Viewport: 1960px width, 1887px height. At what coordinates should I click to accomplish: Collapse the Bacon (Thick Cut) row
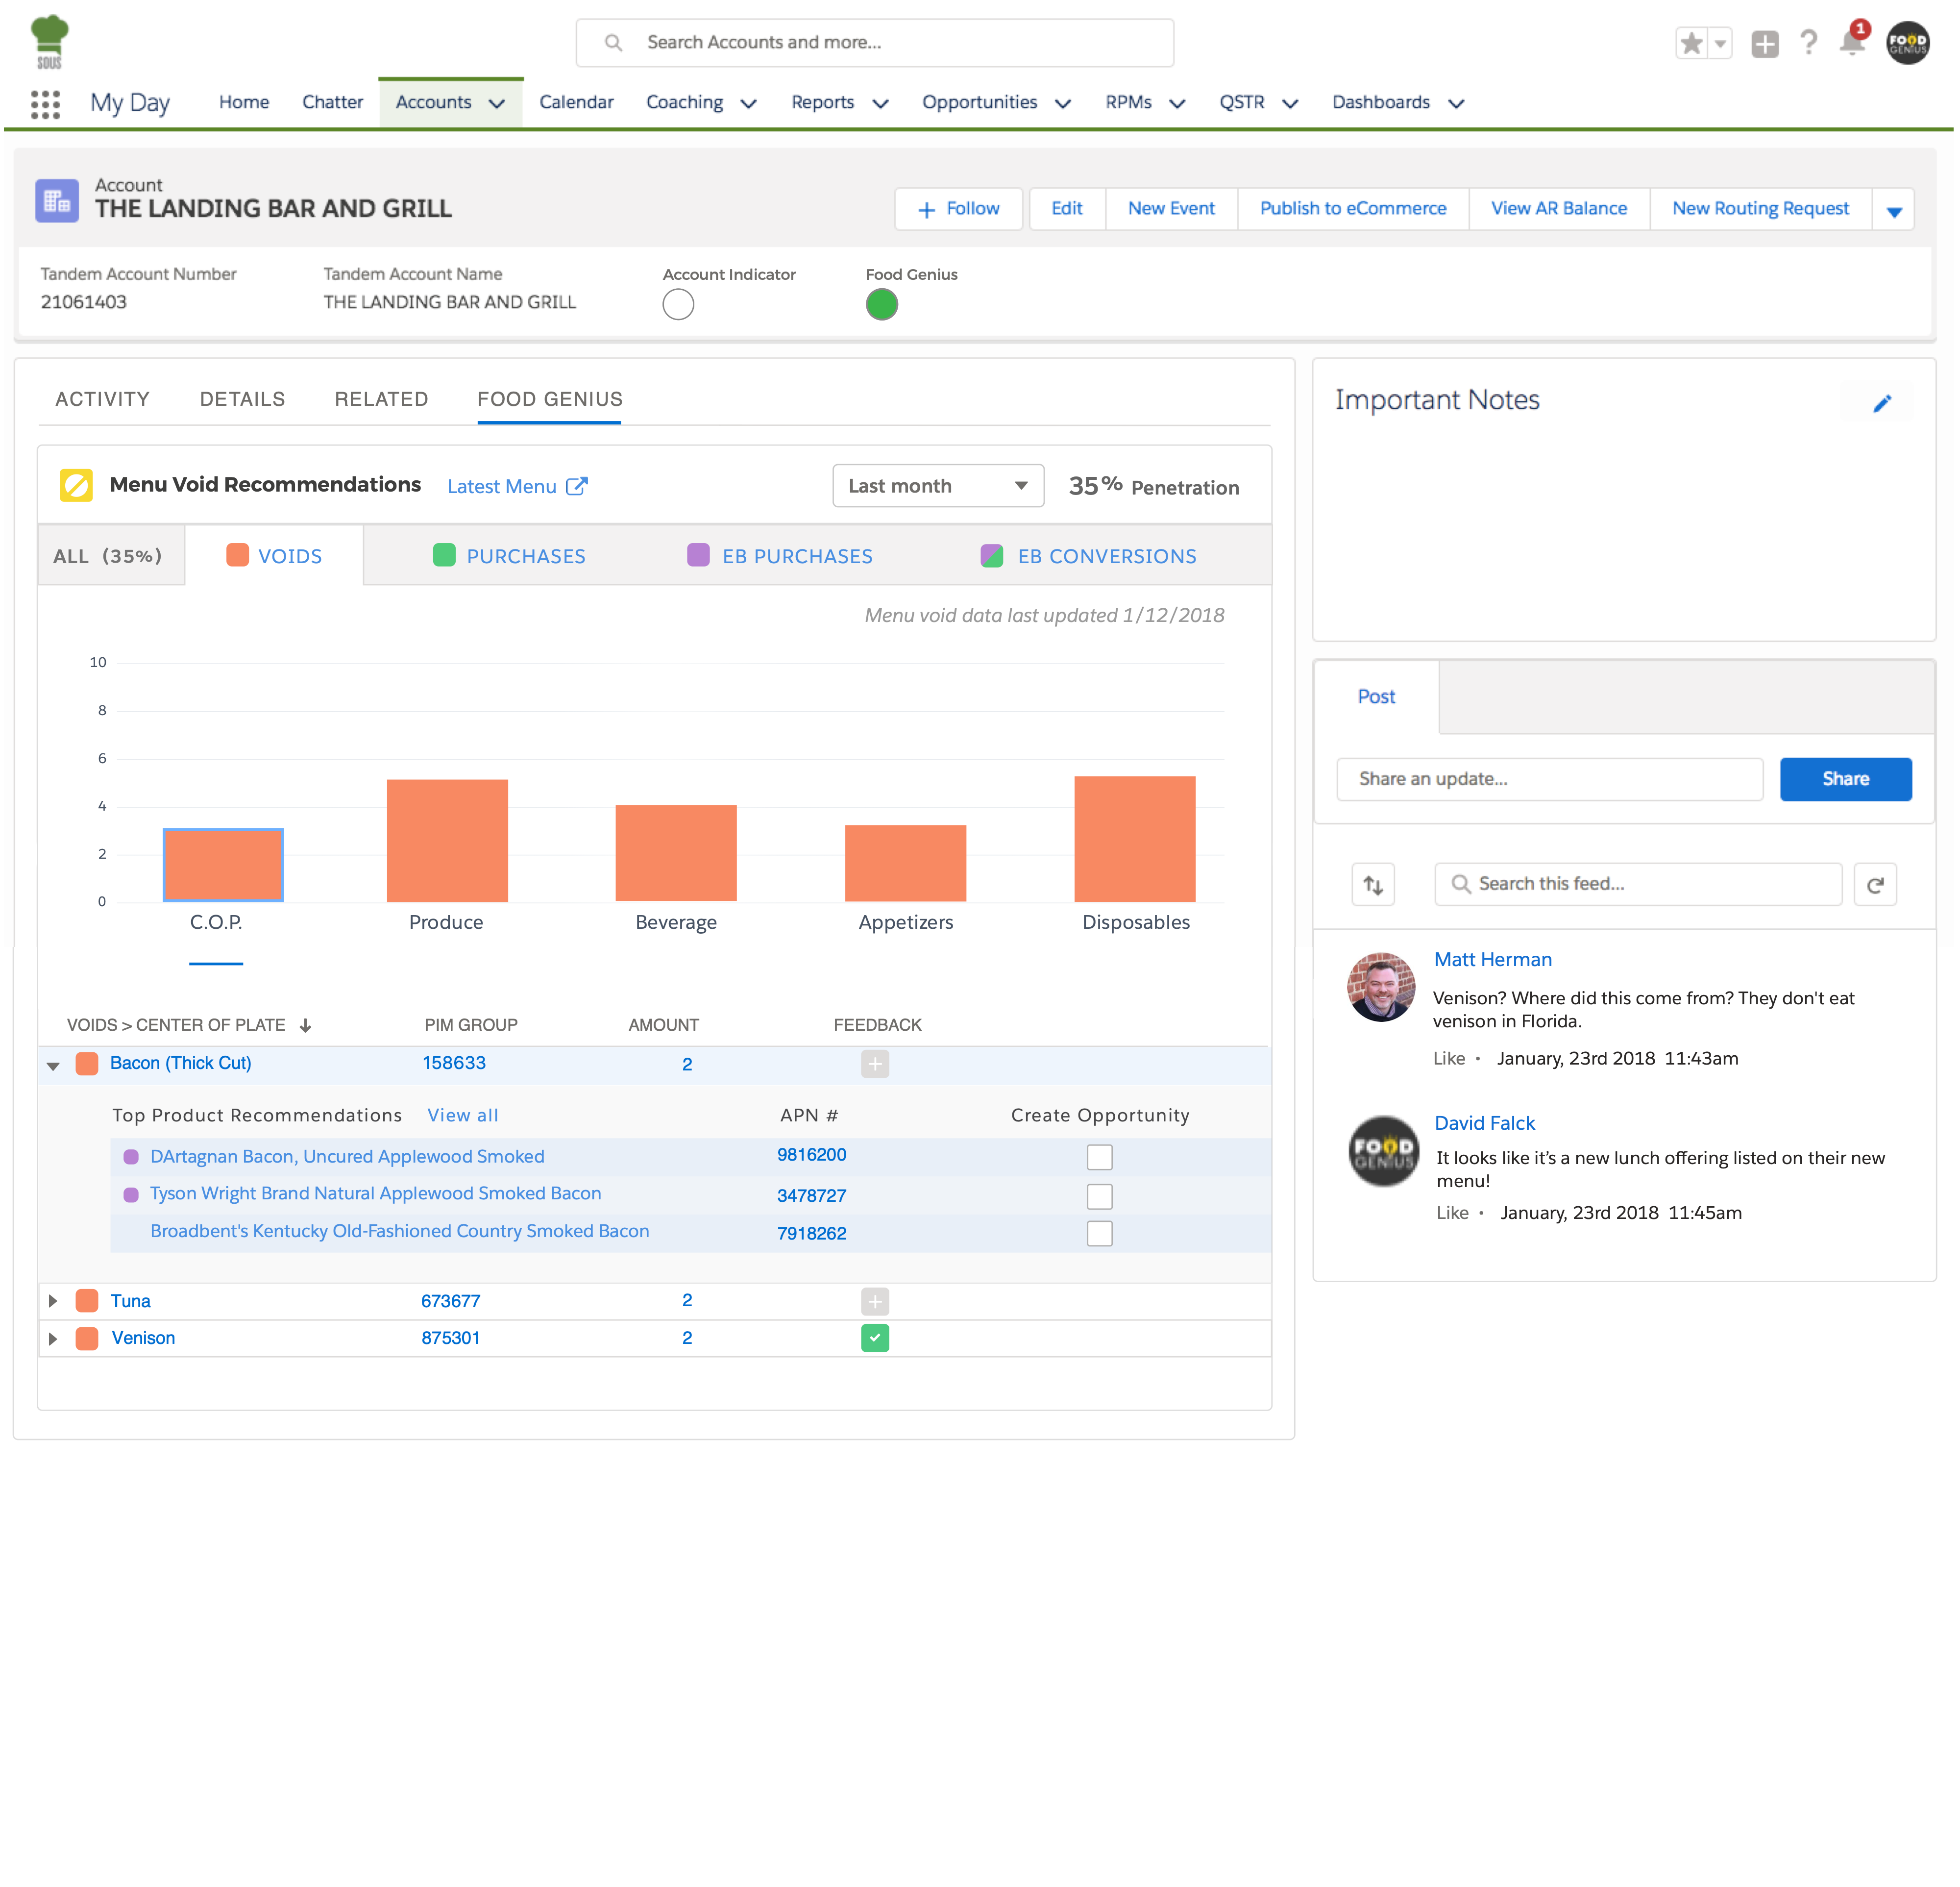click(x=53, y=1066)
